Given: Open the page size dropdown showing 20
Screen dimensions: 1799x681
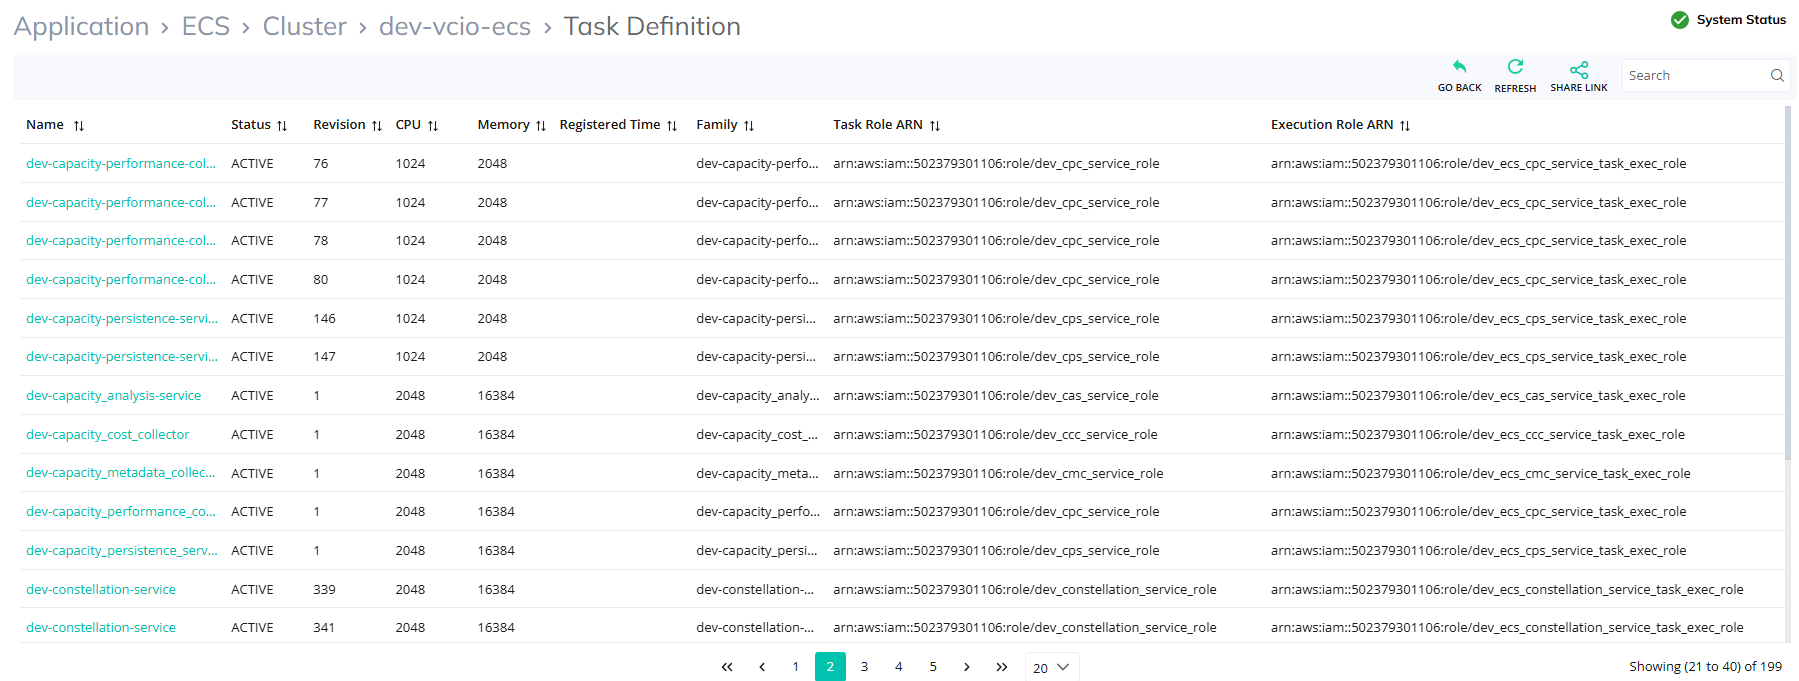Looking at the screenshot, I should click(x=1052, y=667).
